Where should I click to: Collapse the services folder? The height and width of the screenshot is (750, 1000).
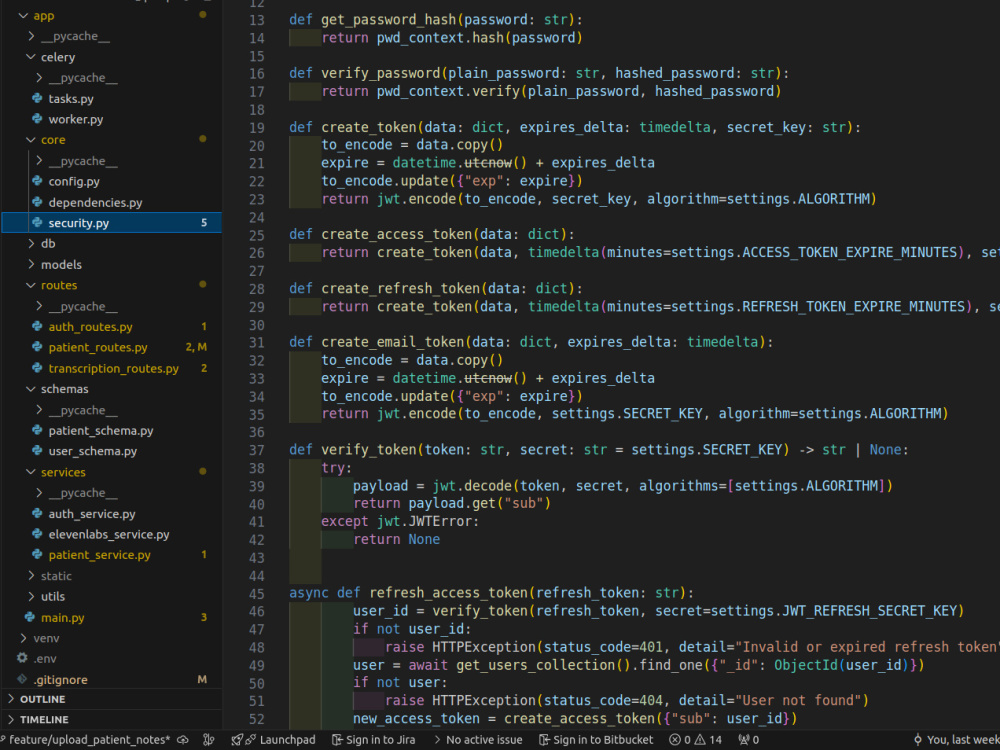click(x=31, y=472)
